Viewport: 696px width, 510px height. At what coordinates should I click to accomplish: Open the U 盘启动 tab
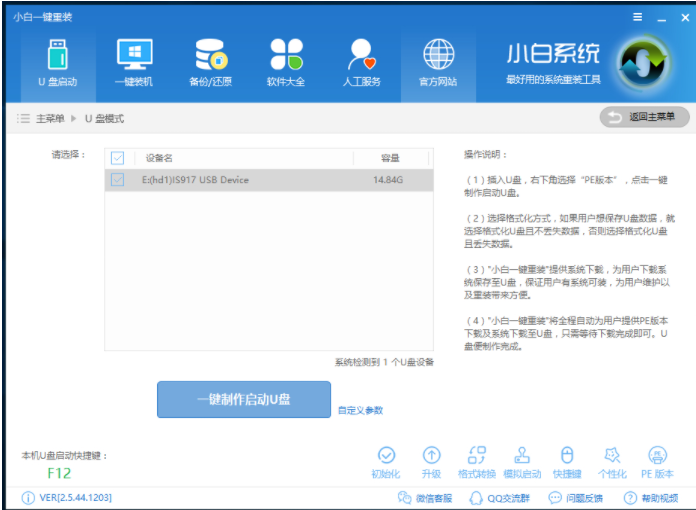(x=58, y=64)
